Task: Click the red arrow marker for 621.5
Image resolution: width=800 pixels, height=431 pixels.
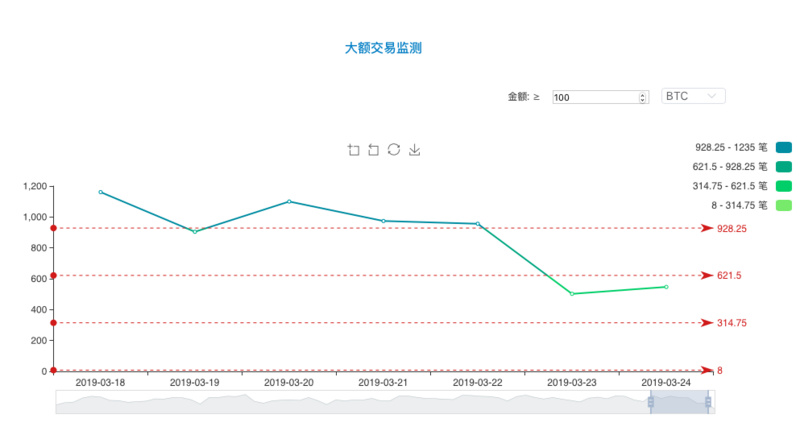Action: (x=707, y=275)
